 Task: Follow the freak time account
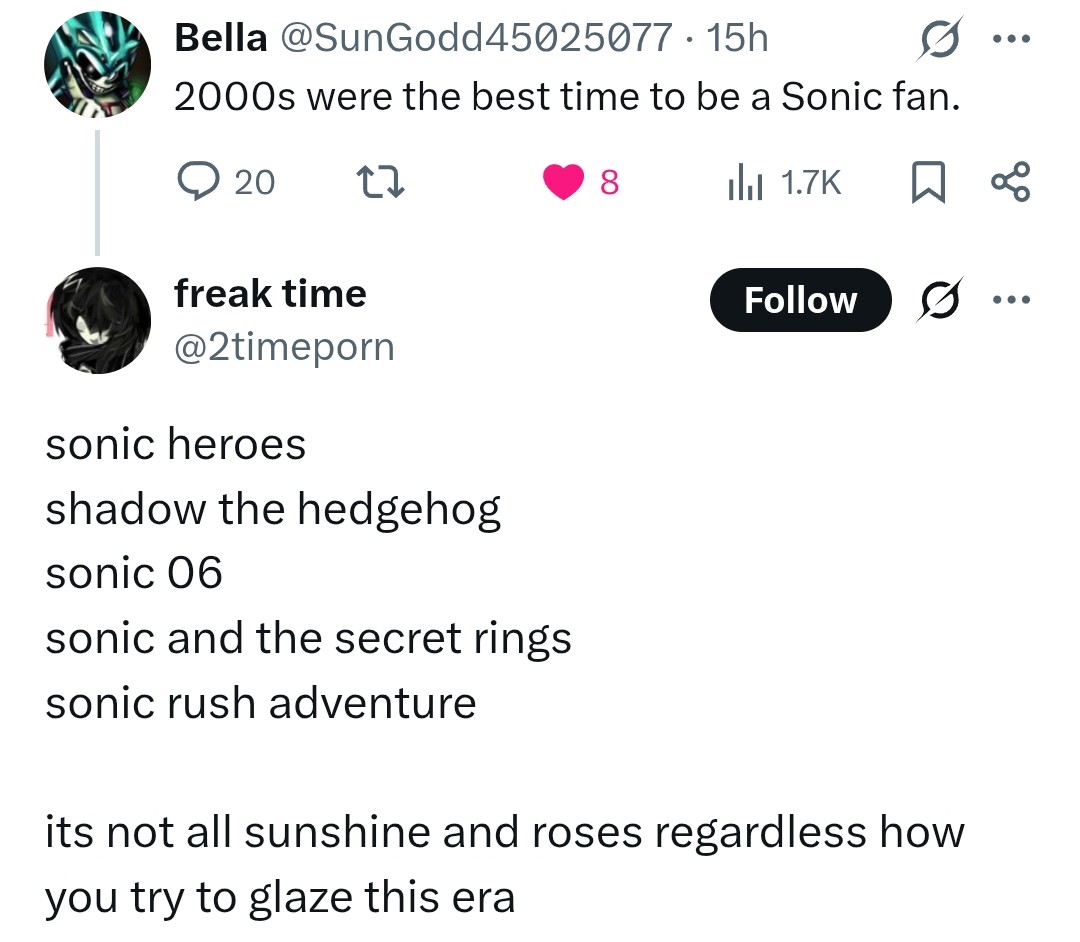800,300
